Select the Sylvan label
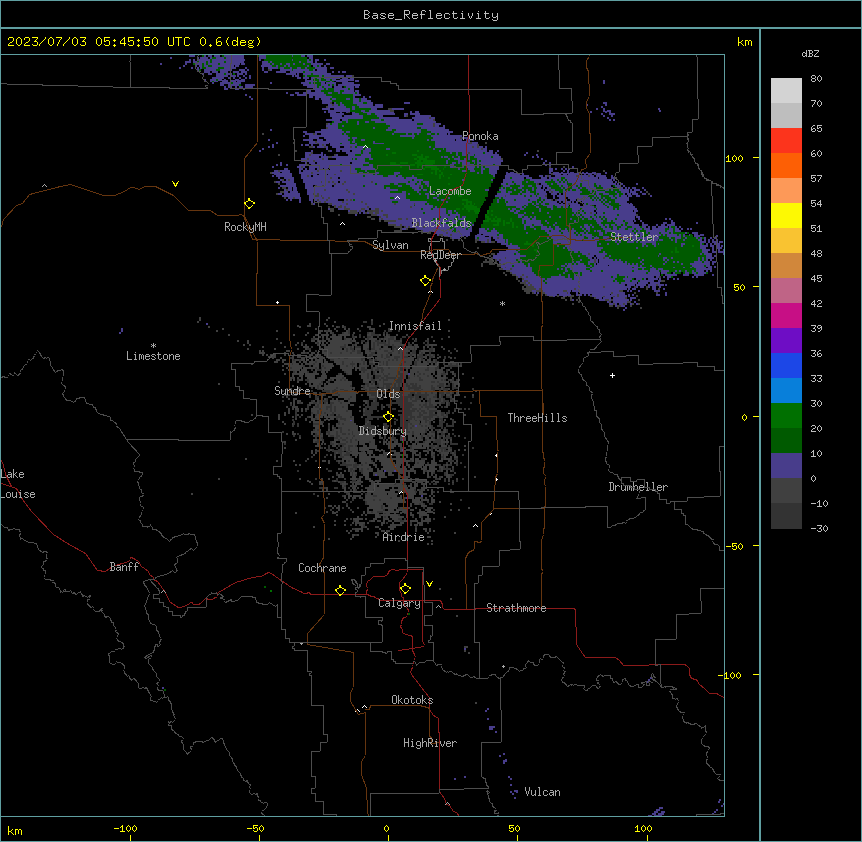 [390, 245]
